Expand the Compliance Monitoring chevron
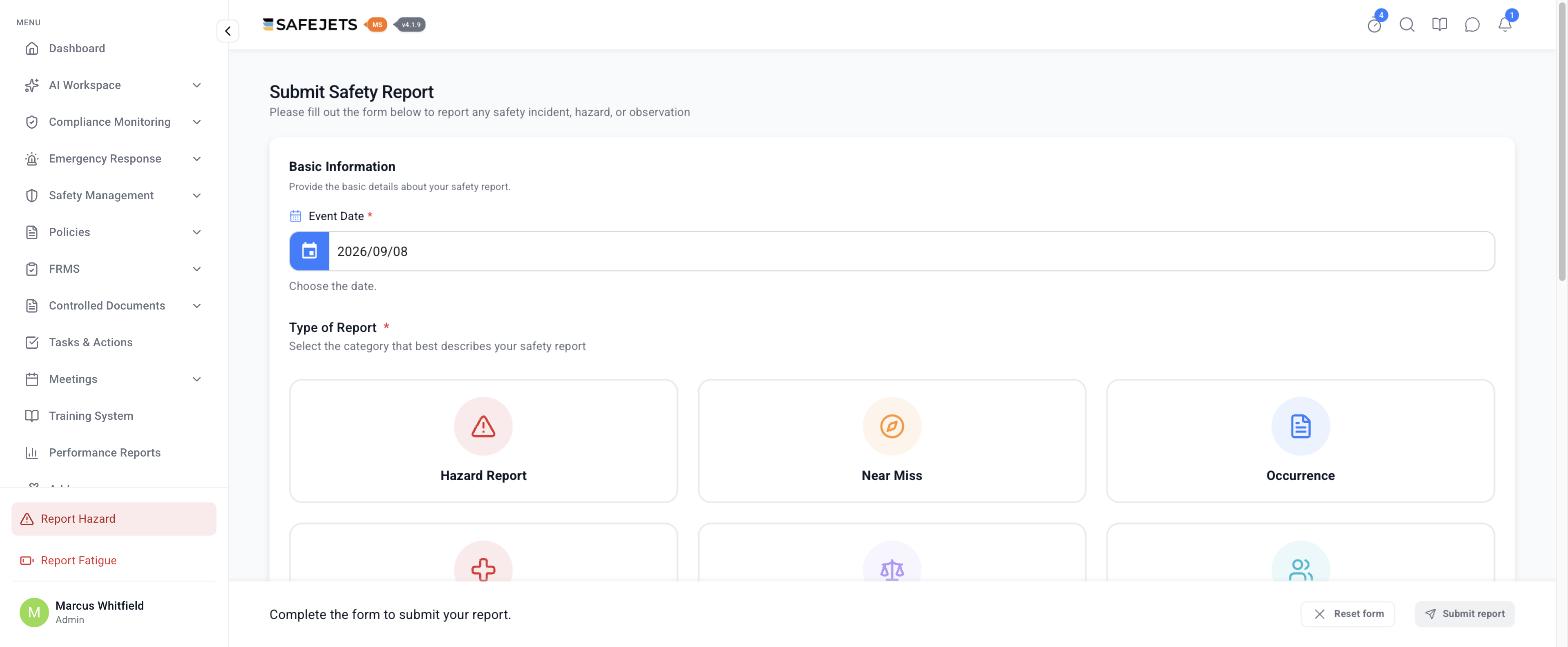1568x647 pixels. coord(196,122)
